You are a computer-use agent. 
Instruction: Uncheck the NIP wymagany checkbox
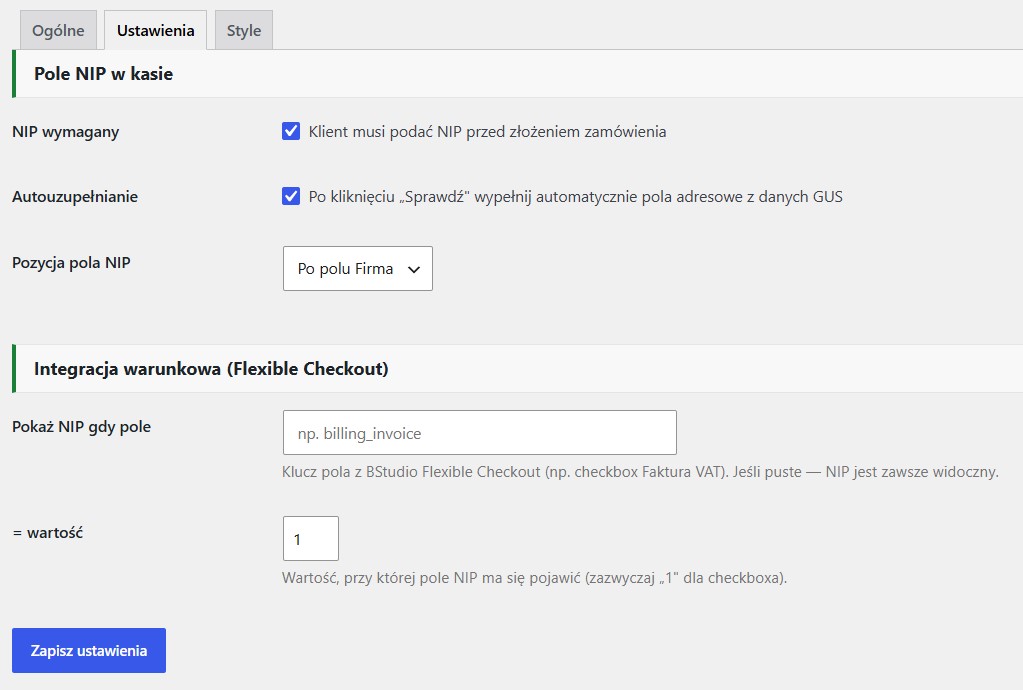[291, 131]
